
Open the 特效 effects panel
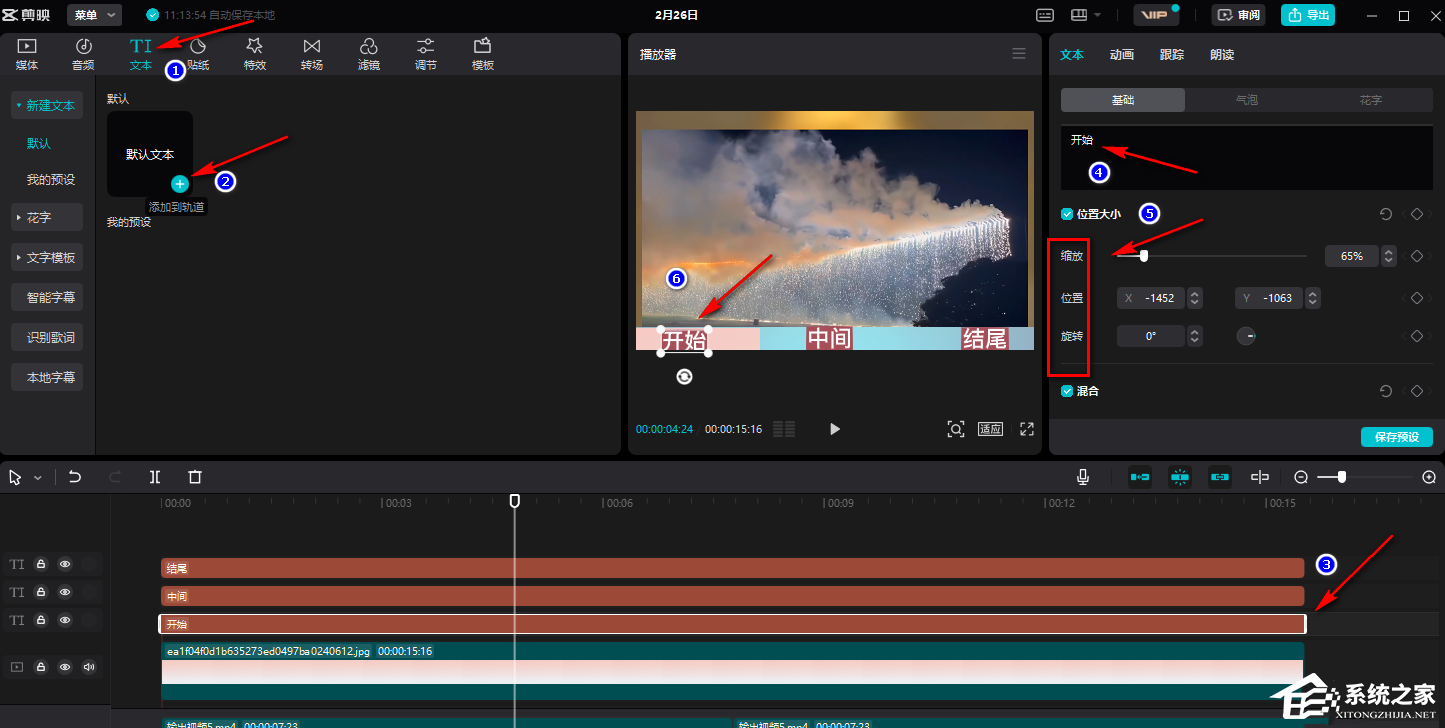point(255,54)
